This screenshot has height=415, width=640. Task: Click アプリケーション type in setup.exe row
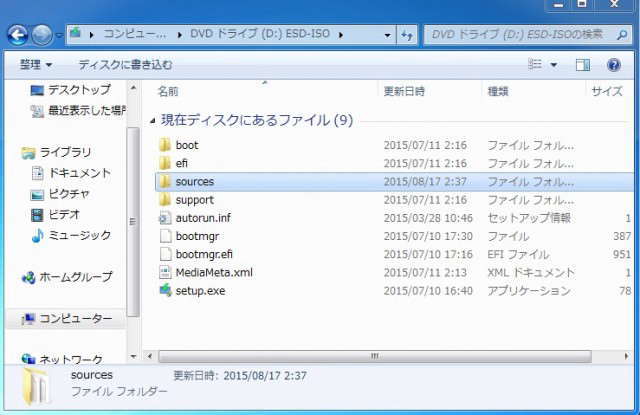click(529, 291)
